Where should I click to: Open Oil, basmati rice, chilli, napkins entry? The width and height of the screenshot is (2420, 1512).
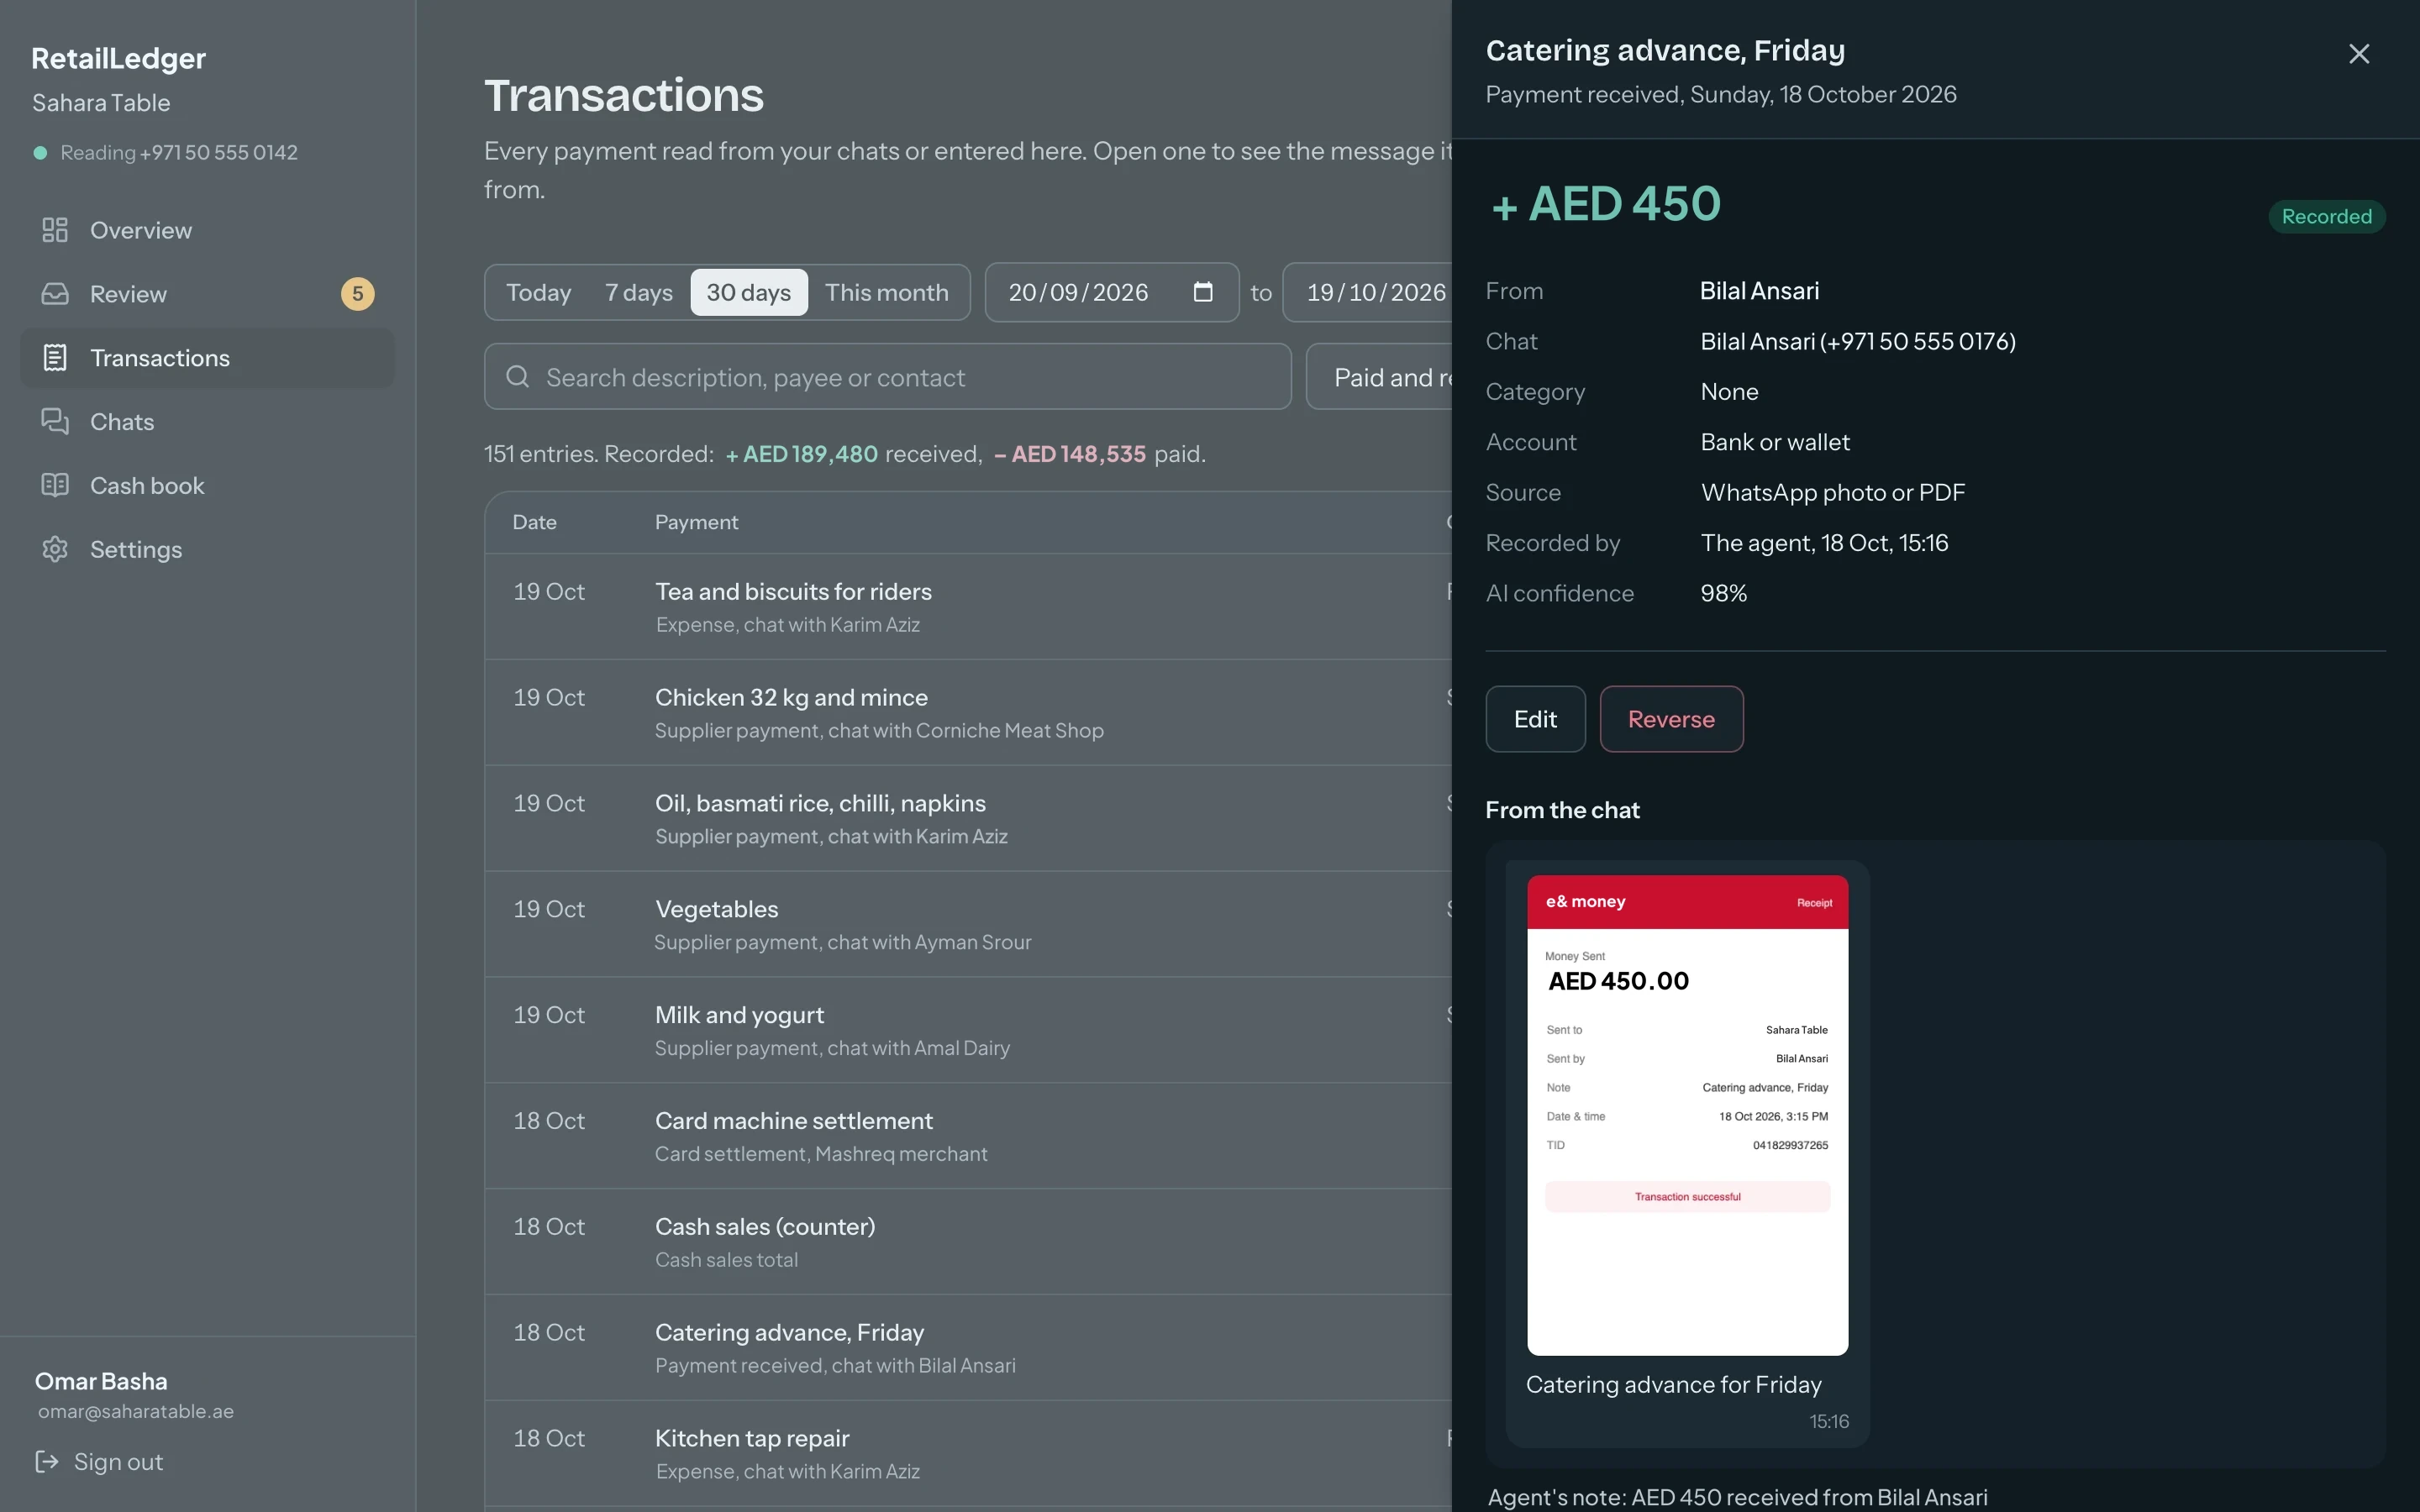click(x=968, y=818)
